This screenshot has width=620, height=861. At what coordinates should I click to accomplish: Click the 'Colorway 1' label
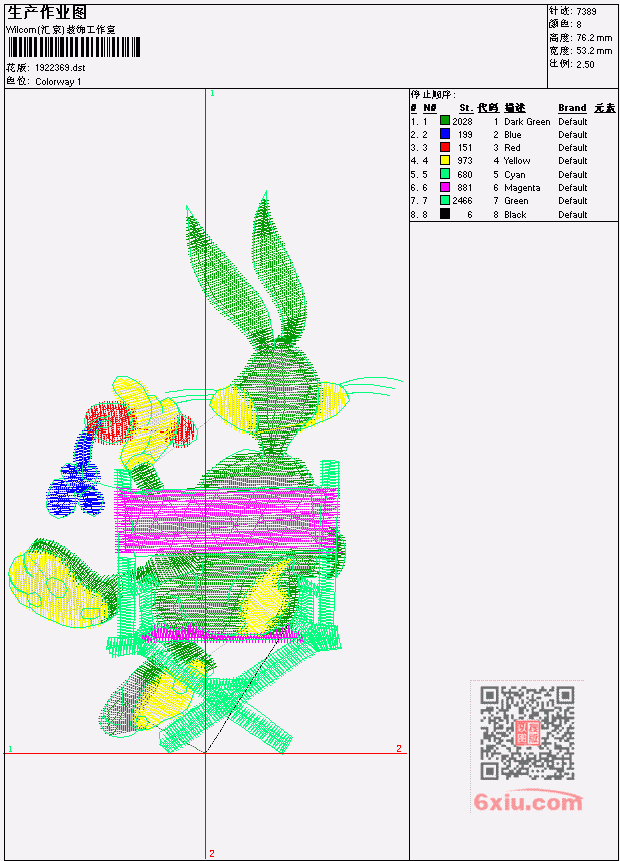(58, 82)
